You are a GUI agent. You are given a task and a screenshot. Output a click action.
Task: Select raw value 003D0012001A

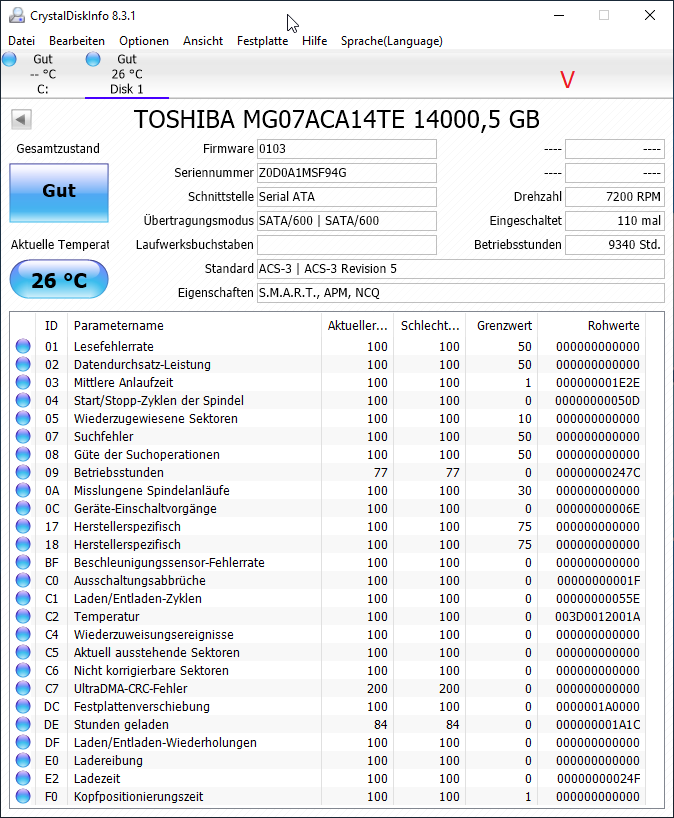[x=598, y=617]
